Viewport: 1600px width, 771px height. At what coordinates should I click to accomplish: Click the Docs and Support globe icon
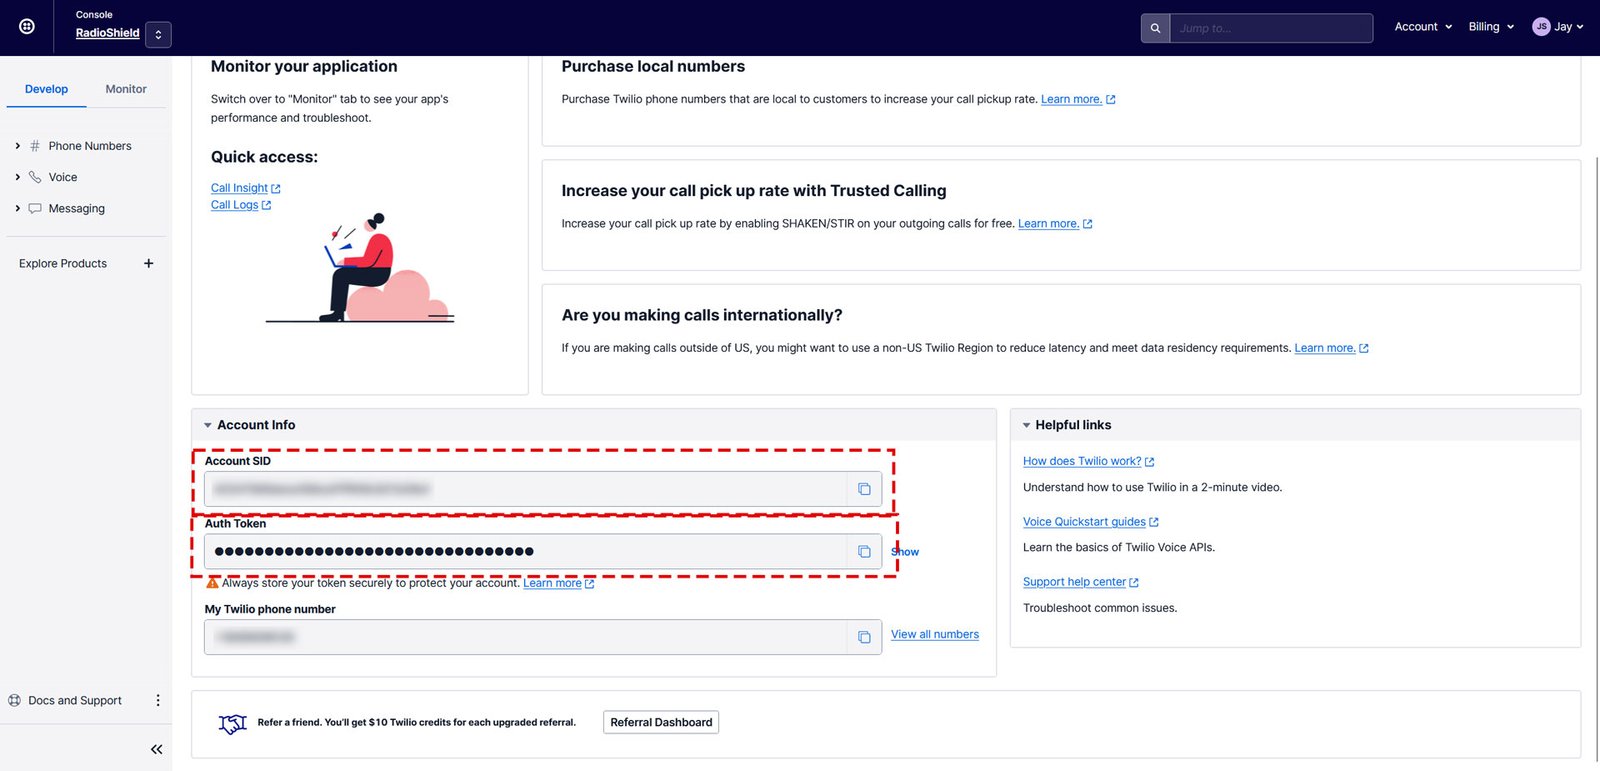coord(14,701)
